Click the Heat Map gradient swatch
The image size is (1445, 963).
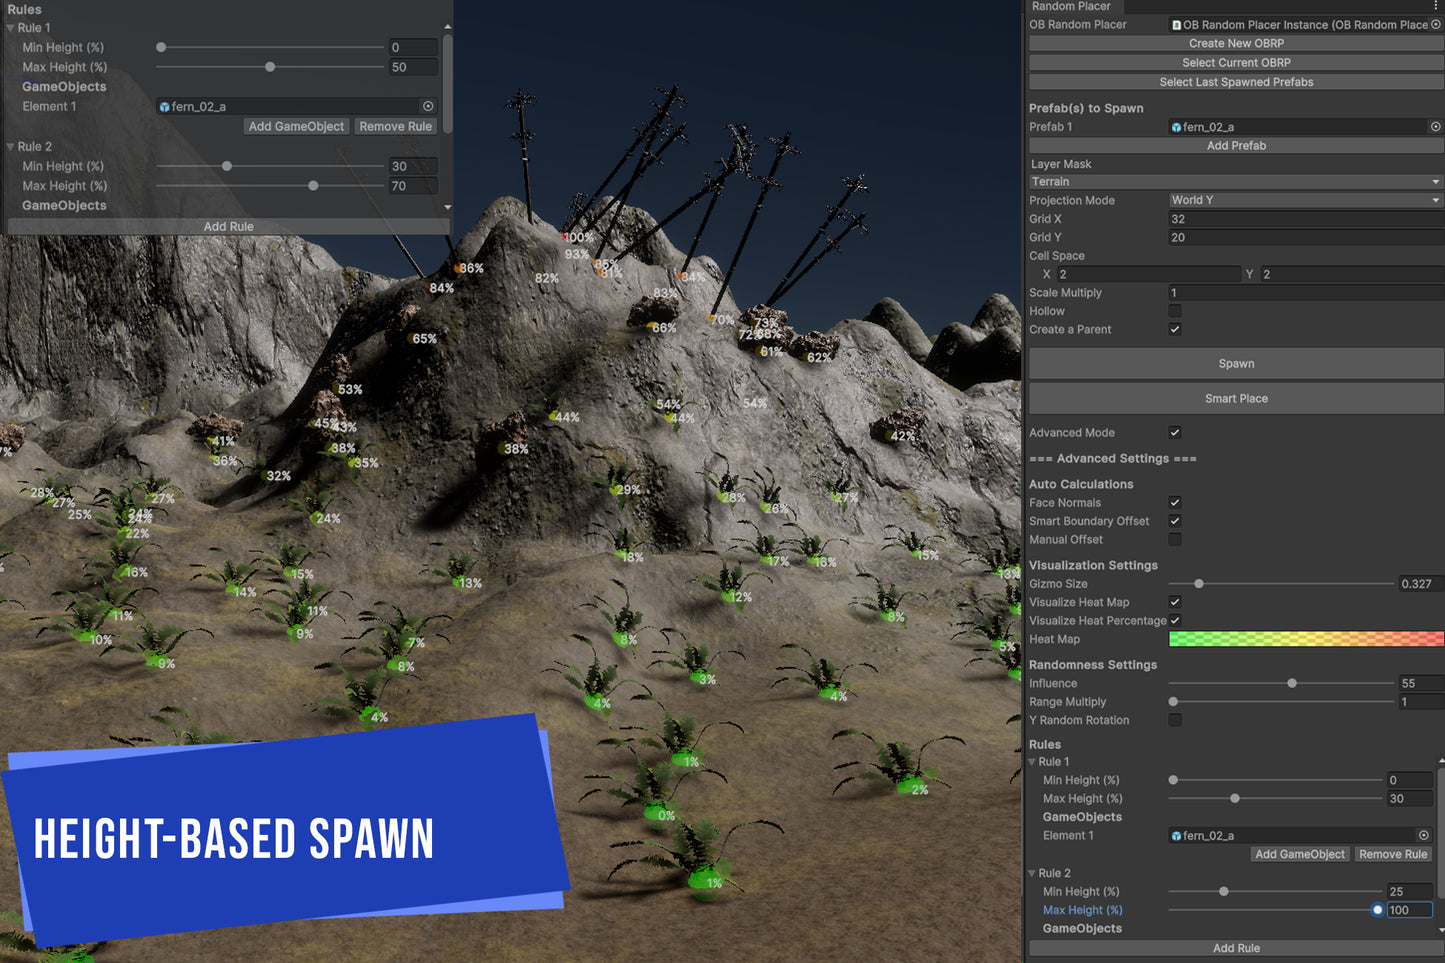[x=1305, y=639]
